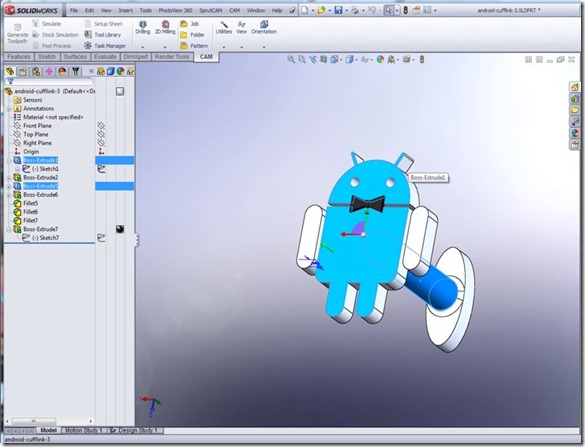
Task: Open the Tool Library
Action: click(103, 35)
